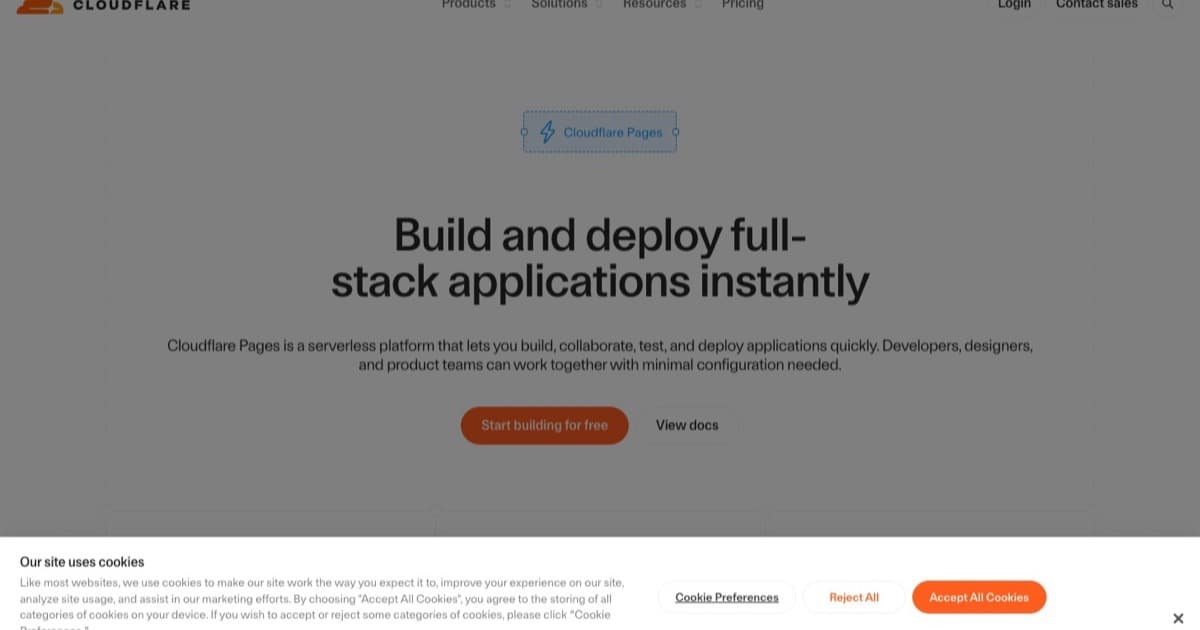Expand the Products menu
Screen dimensions: 1200x630
475,4
